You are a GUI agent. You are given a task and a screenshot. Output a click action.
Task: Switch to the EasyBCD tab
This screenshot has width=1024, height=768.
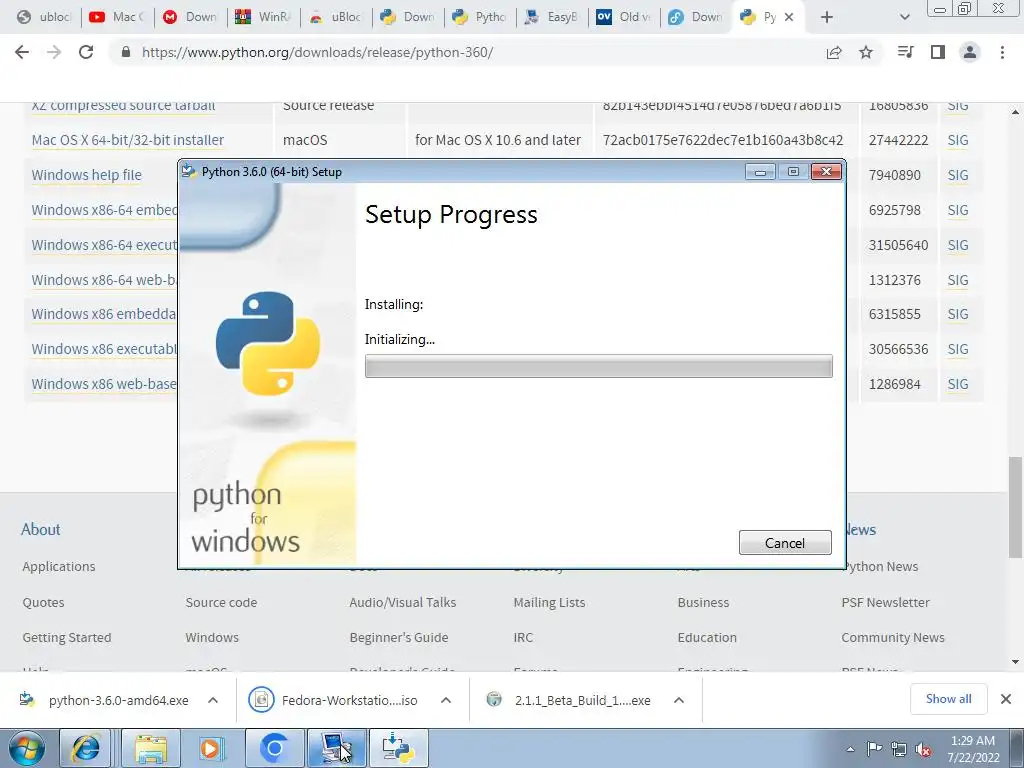[x=552, y=17]
